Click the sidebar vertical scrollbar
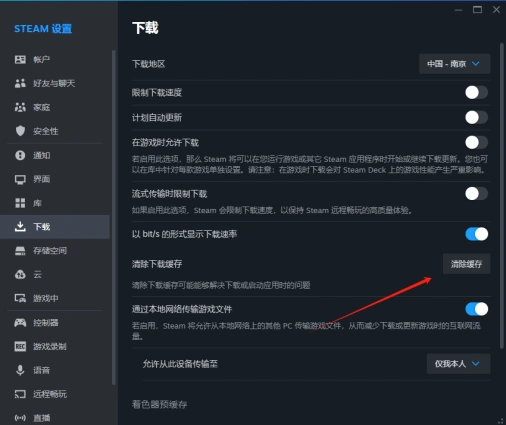This screenshot has width=506, height=425. point(114,217)
